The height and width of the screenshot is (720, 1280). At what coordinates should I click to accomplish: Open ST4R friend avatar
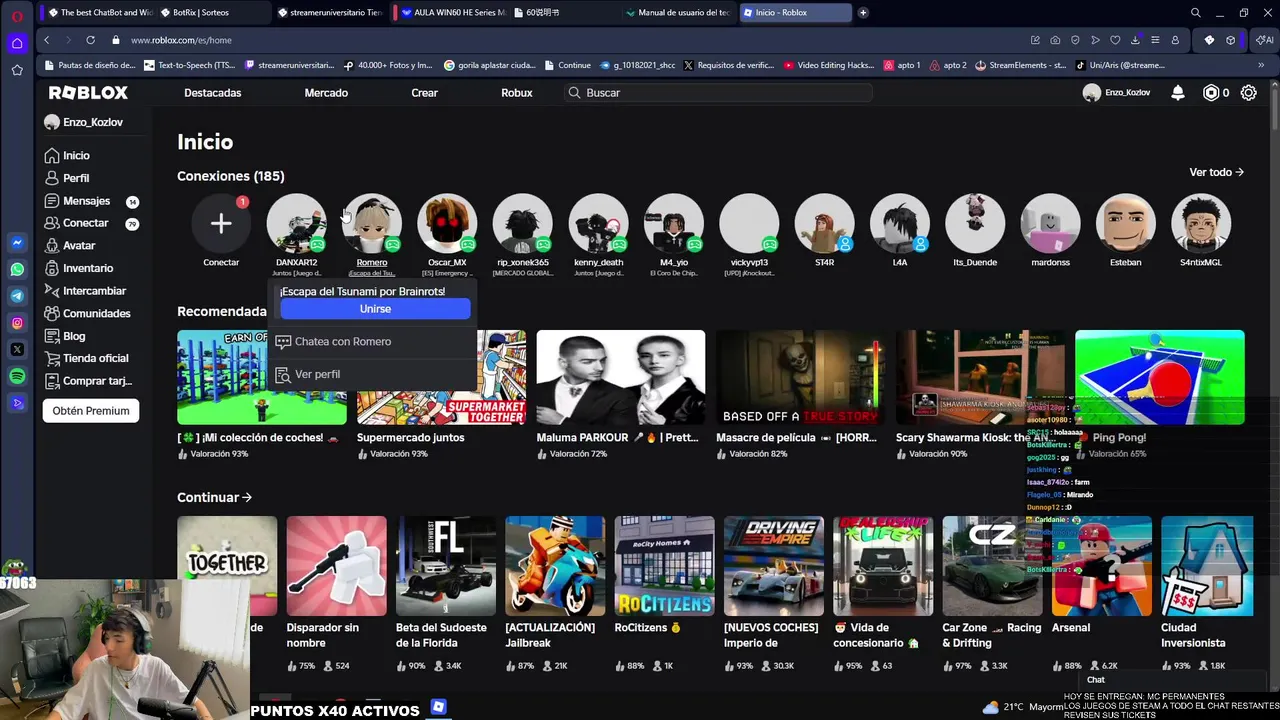click(824, 223)
